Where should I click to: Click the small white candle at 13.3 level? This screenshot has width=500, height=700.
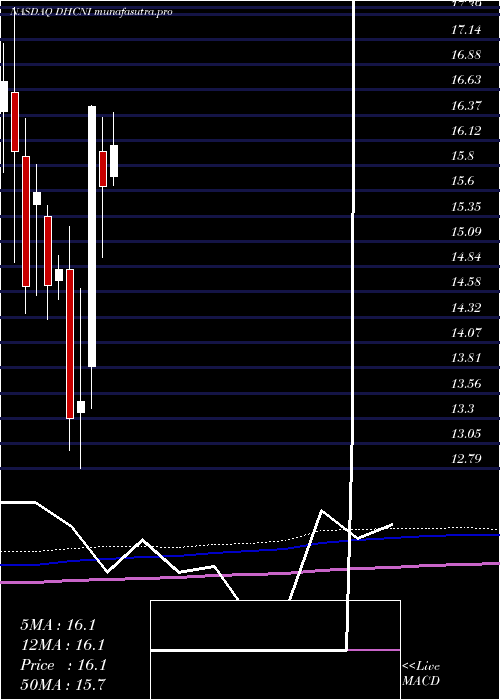pyautogui.click(x=81, y=407)
